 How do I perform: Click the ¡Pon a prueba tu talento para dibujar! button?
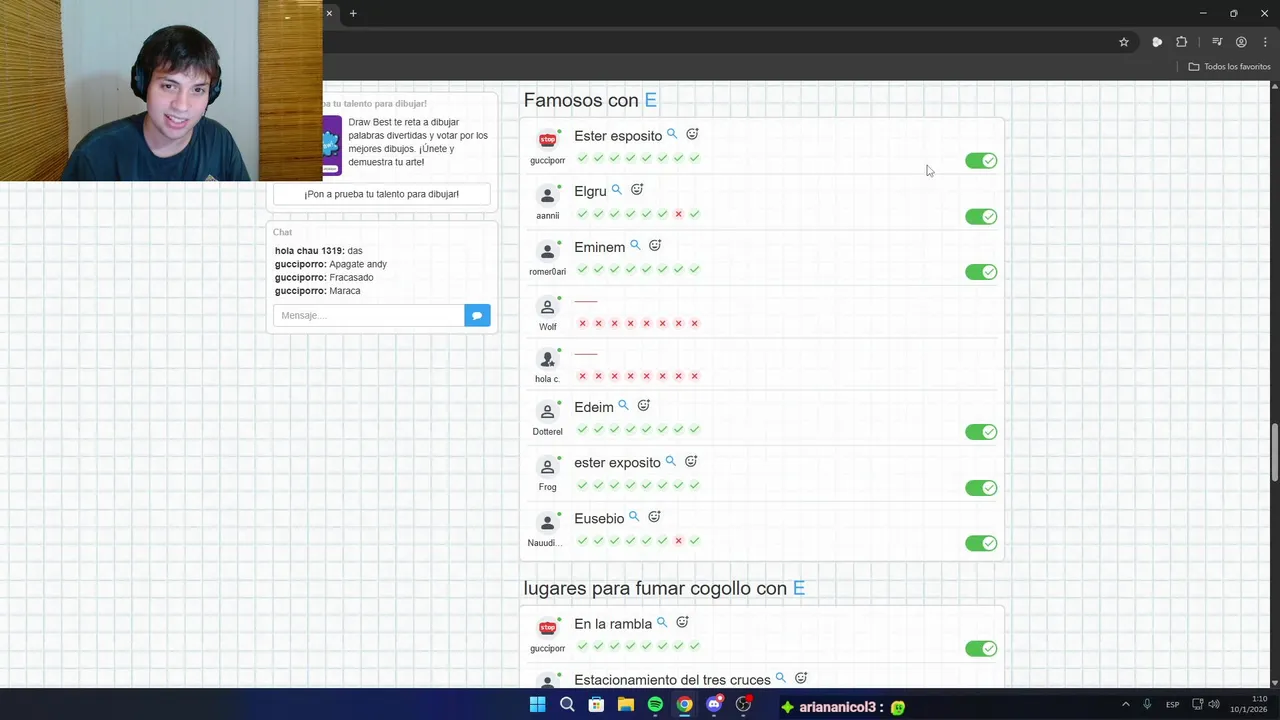coord(381,194)
